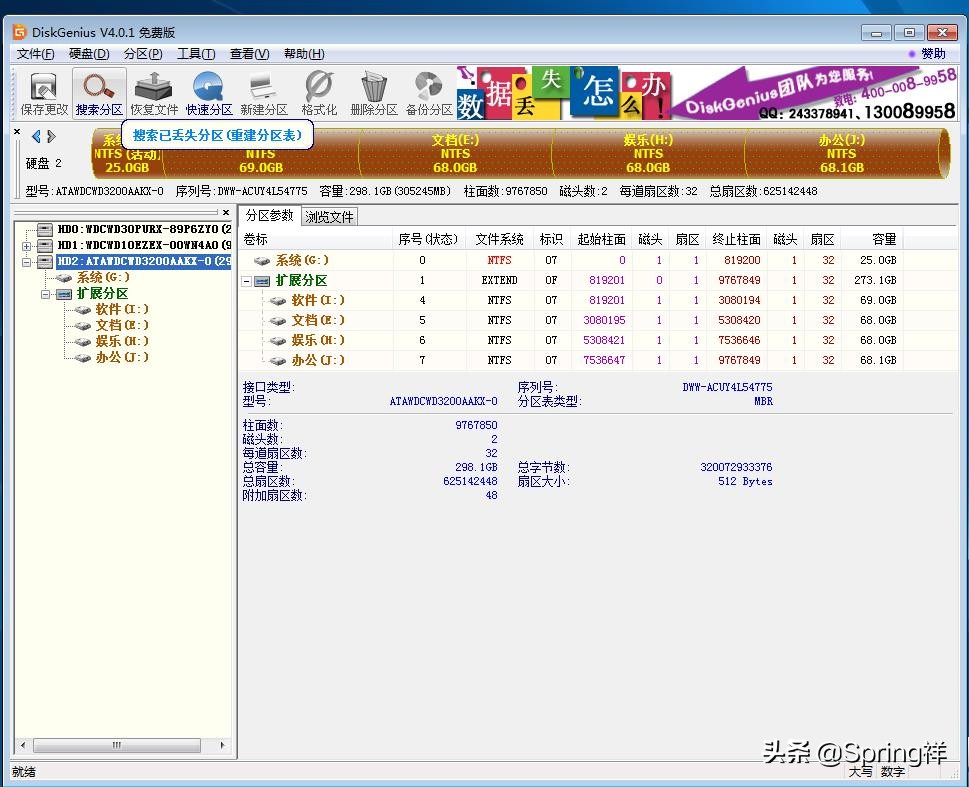Click the EXTEND file system cell

point(499,281)
